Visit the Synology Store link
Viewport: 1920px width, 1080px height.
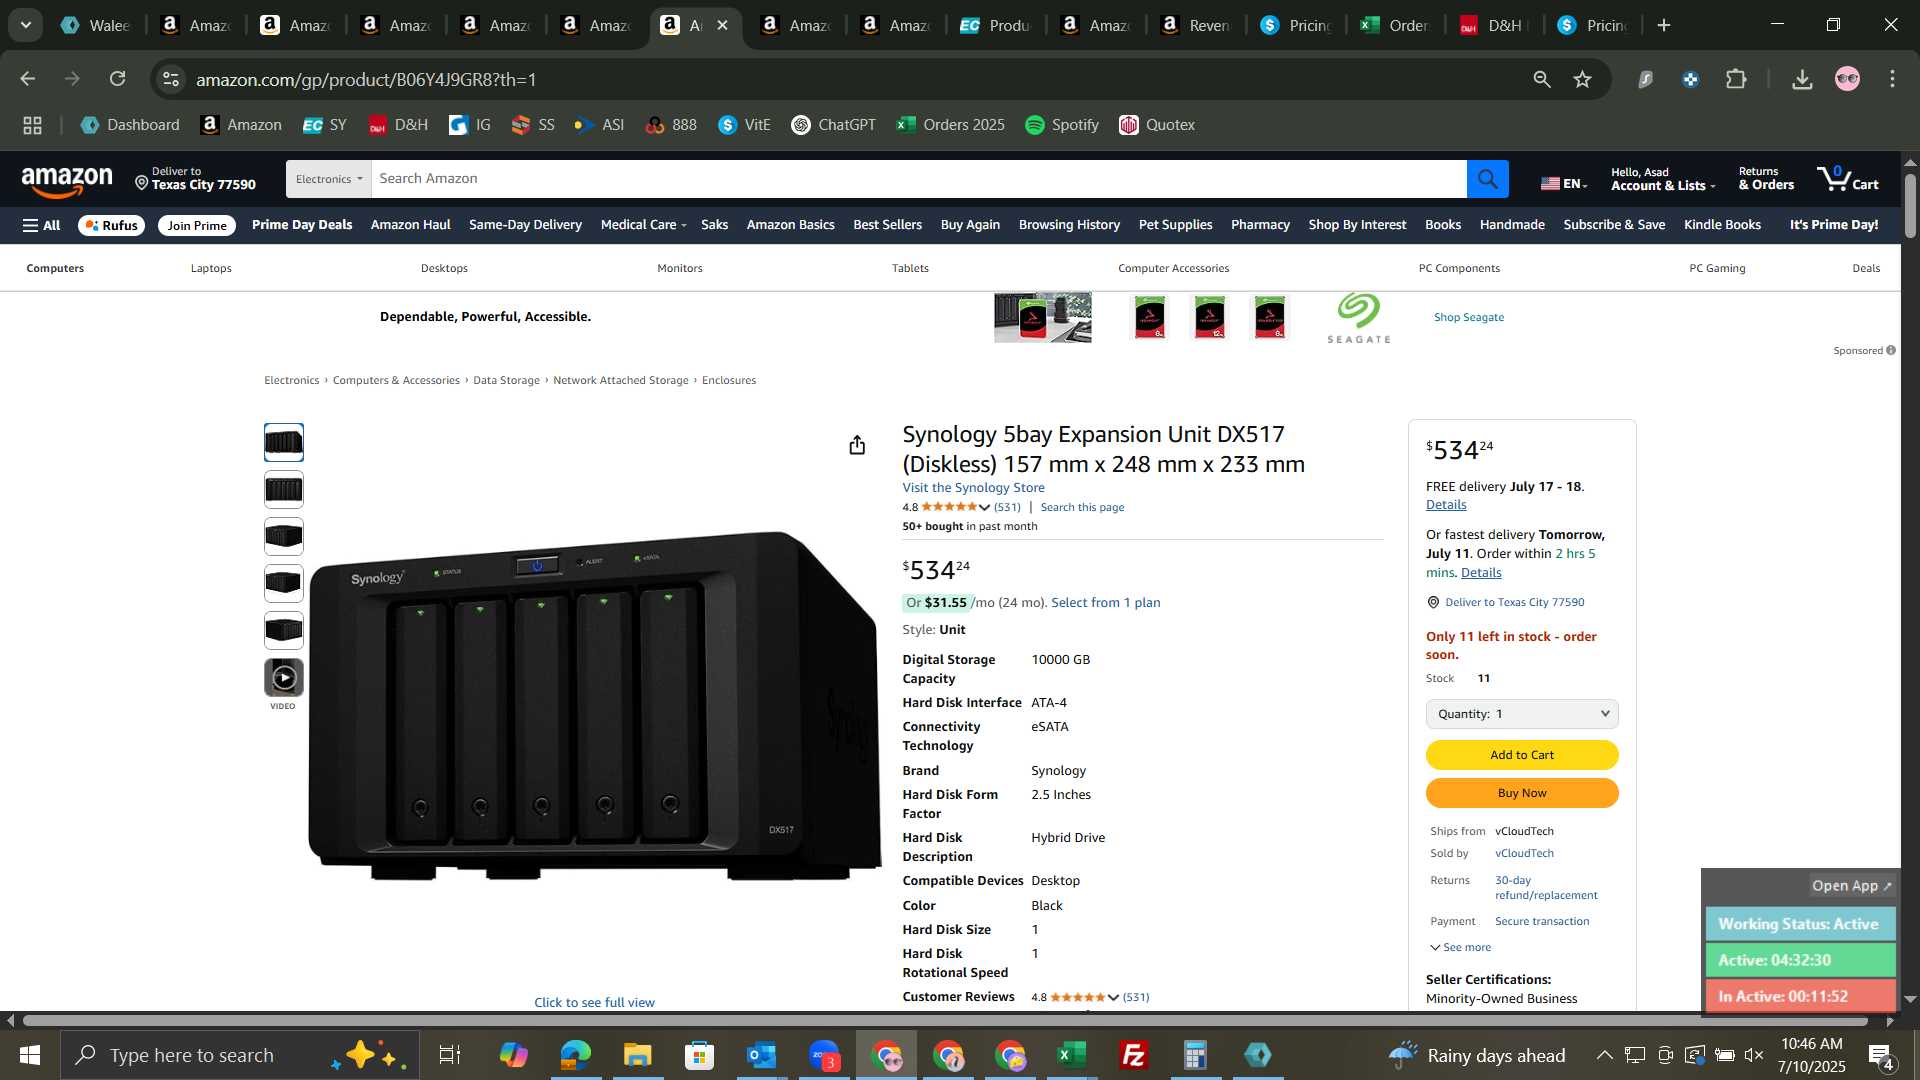point(973,488)
